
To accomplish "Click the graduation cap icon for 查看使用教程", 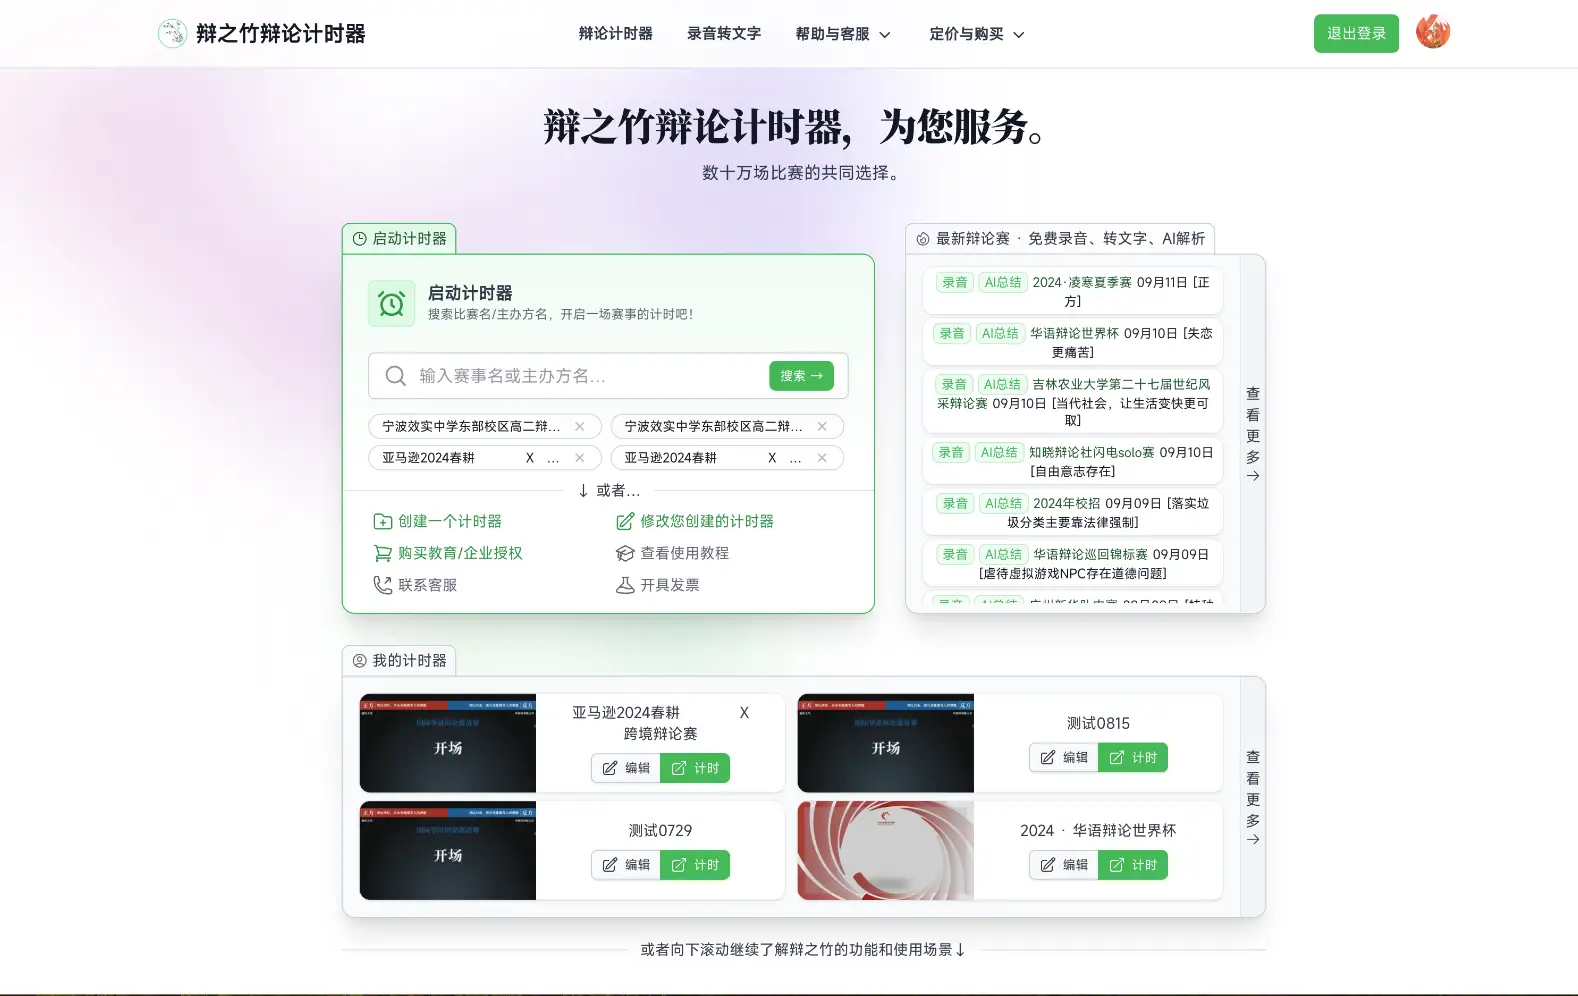I will (625, 553).
